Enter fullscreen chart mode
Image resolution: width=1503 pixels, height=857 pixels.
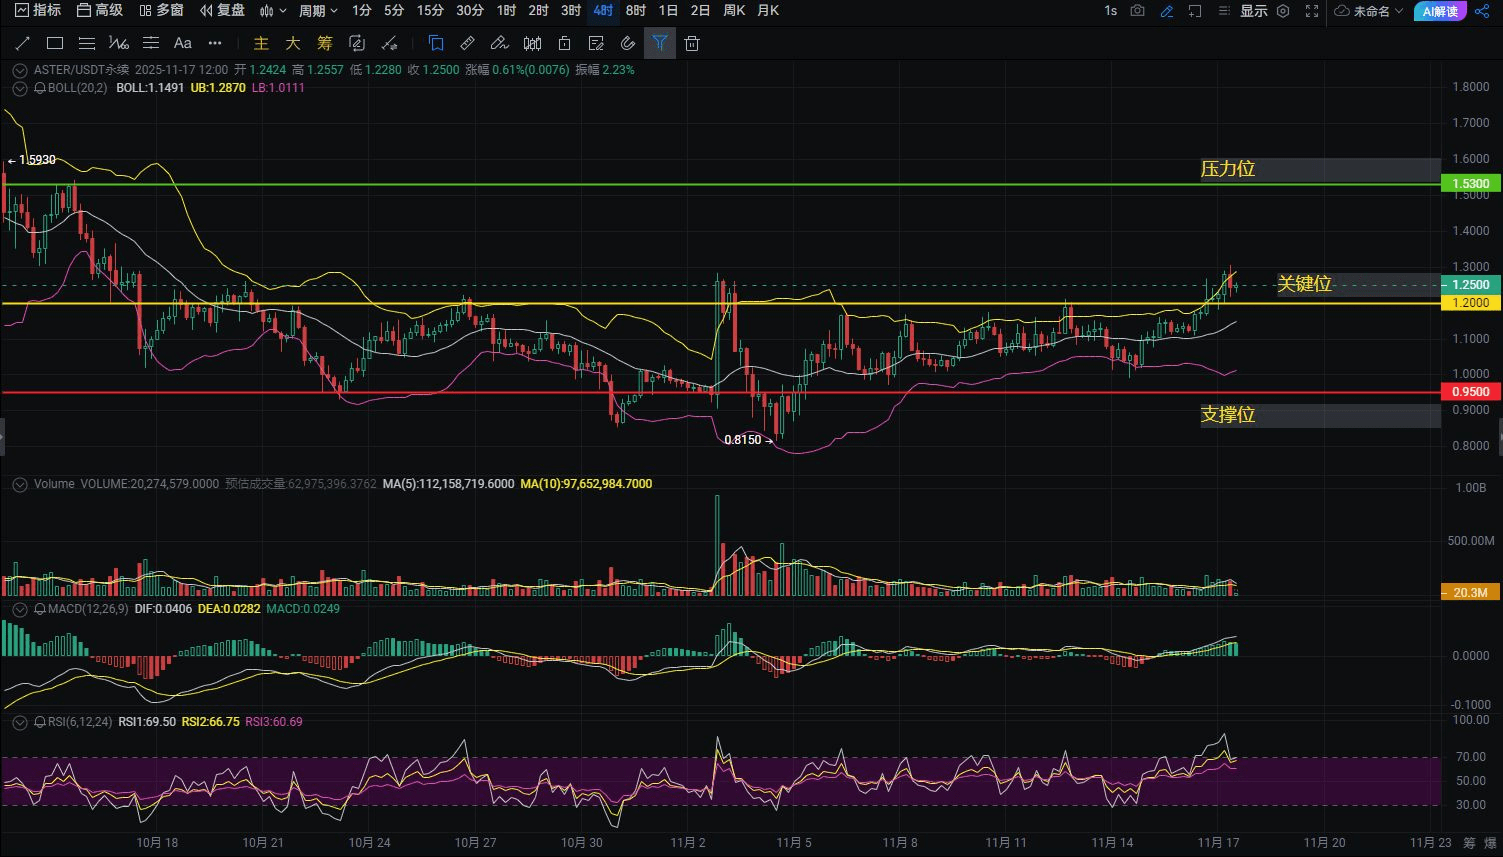pos(1312,11)
